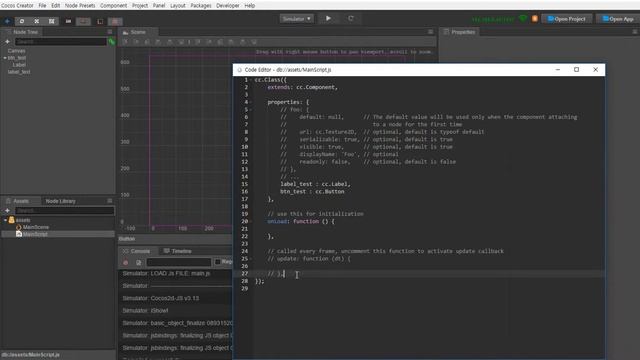Select the label_test node
The width and height of the screenshot is (640, 360).
point(19,72)
